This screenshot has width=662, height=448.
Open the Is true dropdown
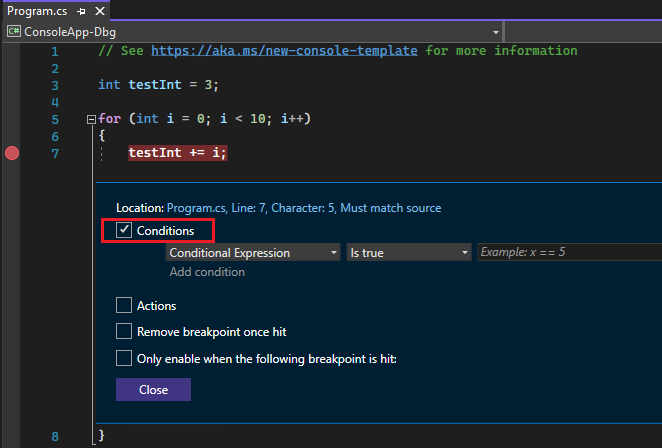coord(407,253)
